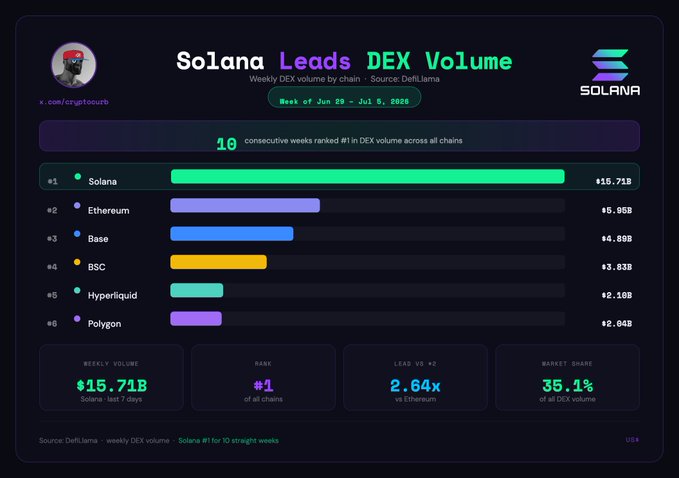Click the teal dot beside Hyperliquid
Viewport: 679px width, 478px height.
coord(77,290)
